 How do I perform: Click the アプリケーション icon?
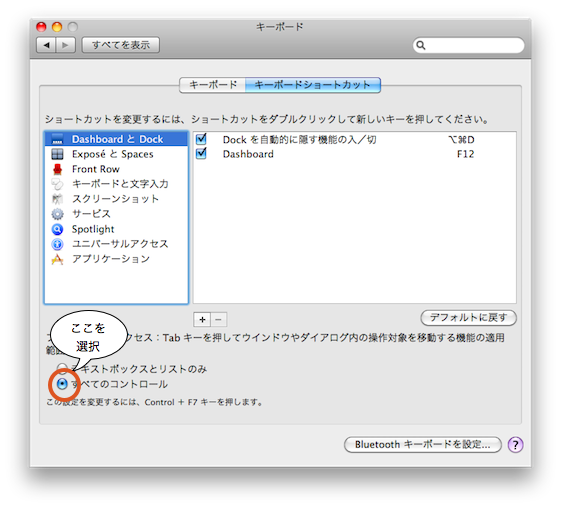click(x=57, y=259)
